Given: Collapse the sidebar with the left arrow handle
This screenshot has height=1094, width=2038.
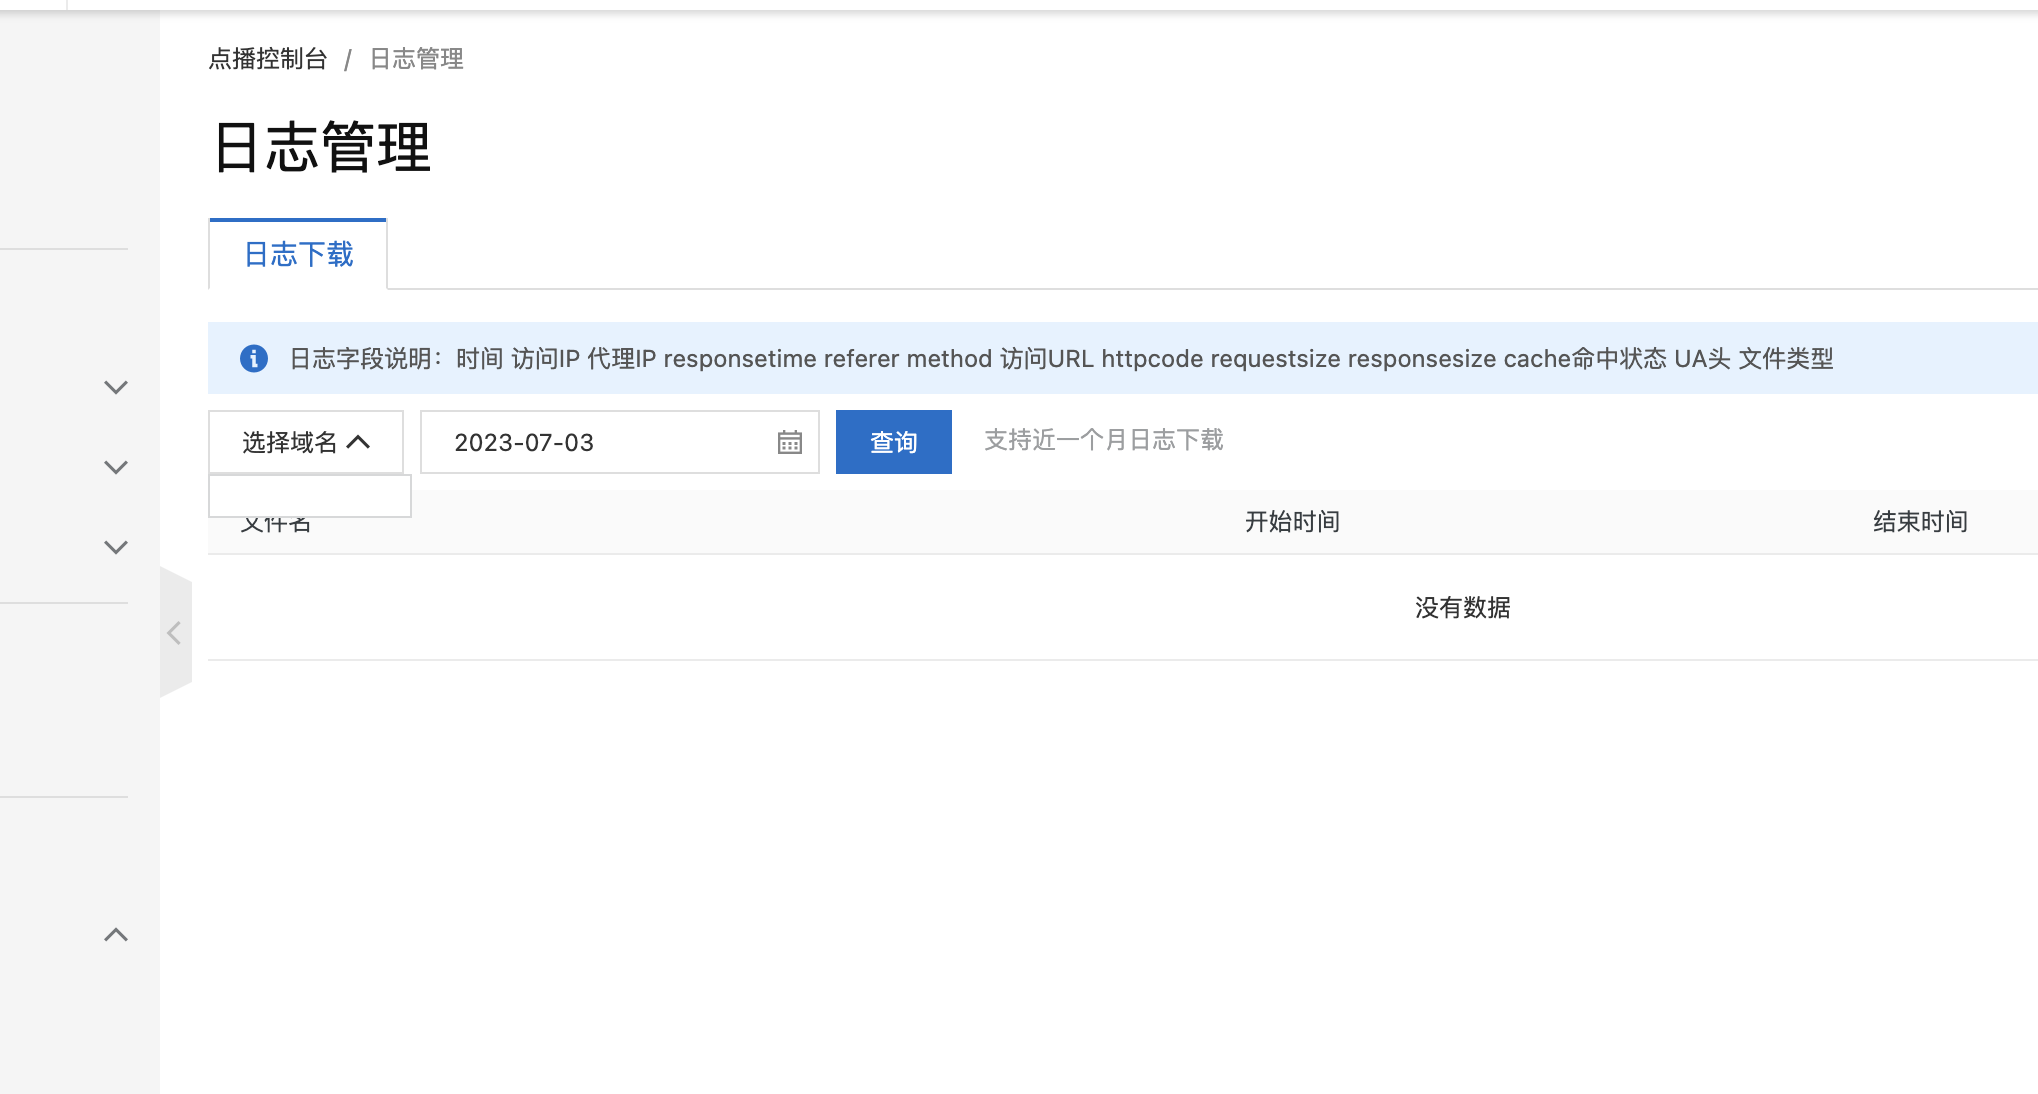Looking at the screenshot, I should tap(175, 632).
